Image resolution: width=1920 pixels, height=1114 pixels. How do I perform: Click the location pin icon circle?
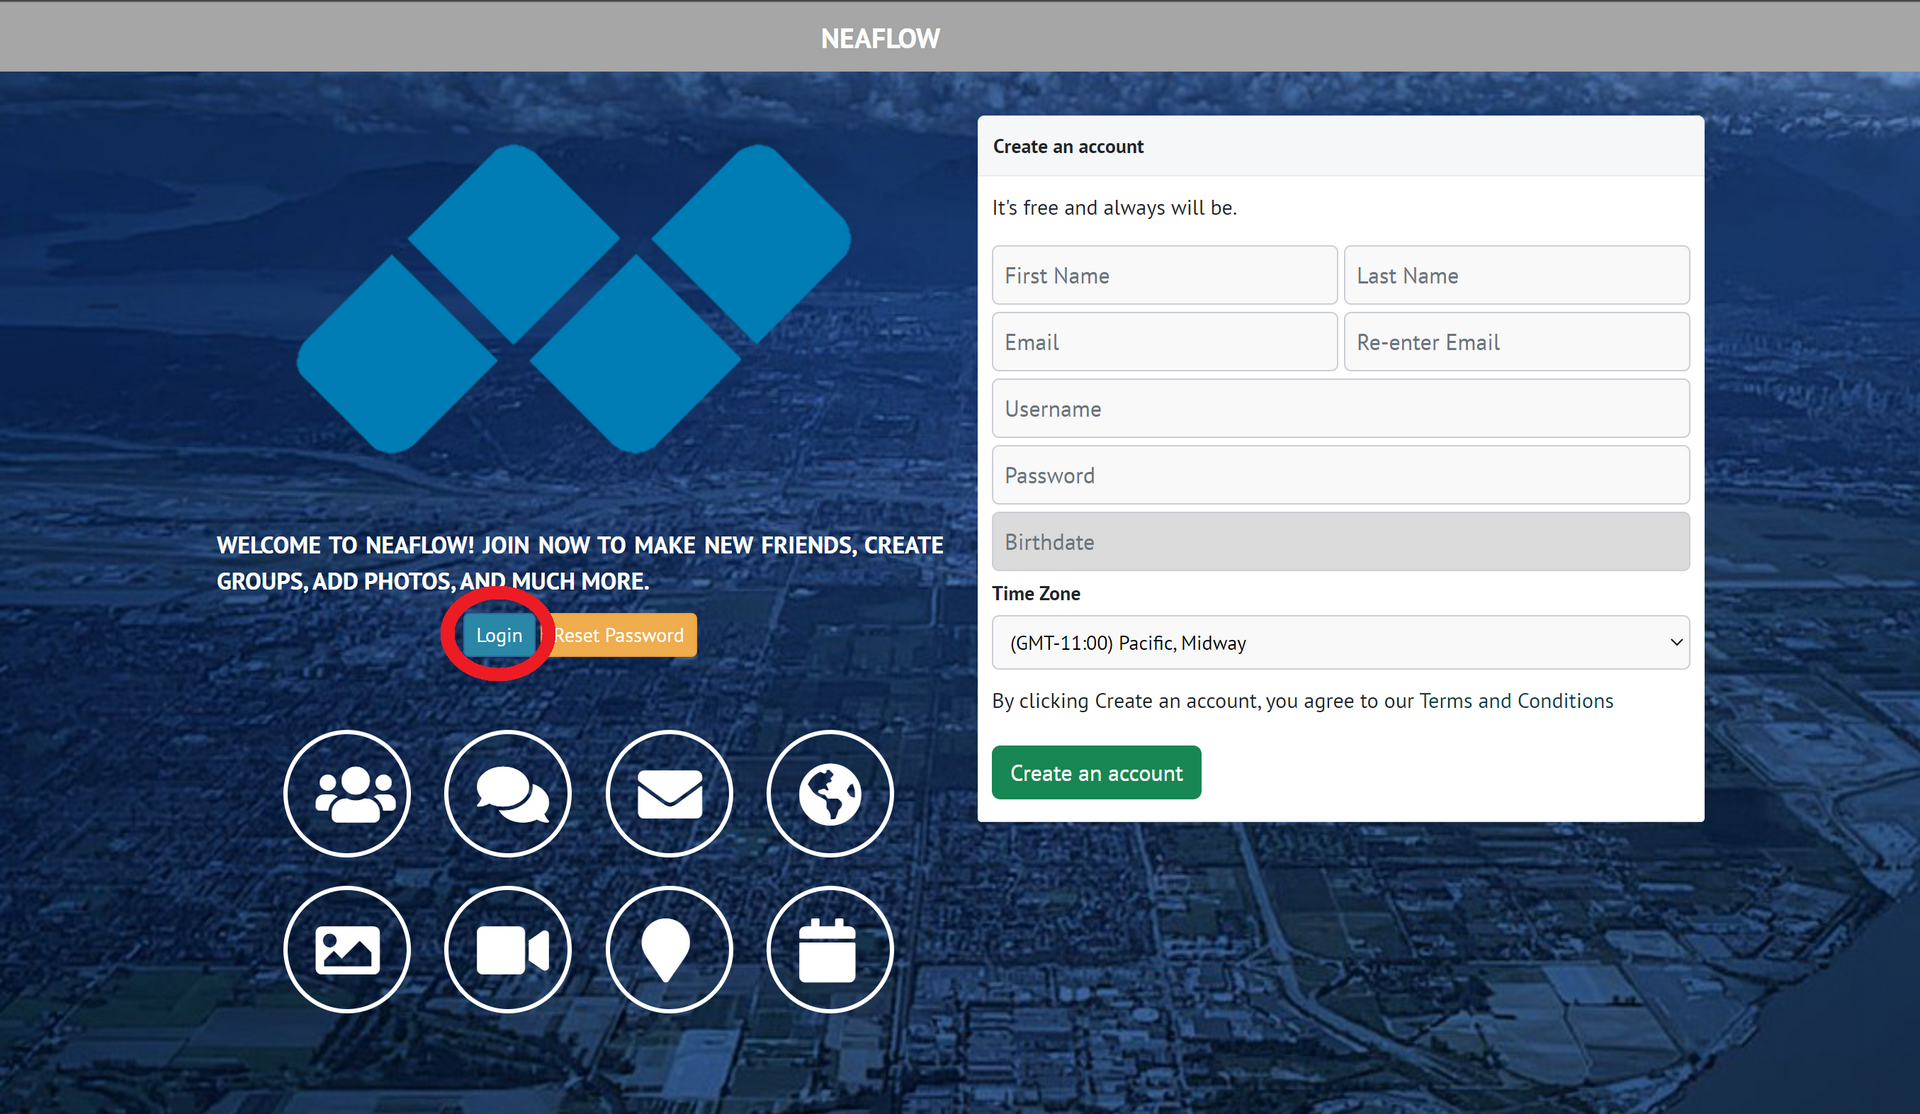point(669,950)
